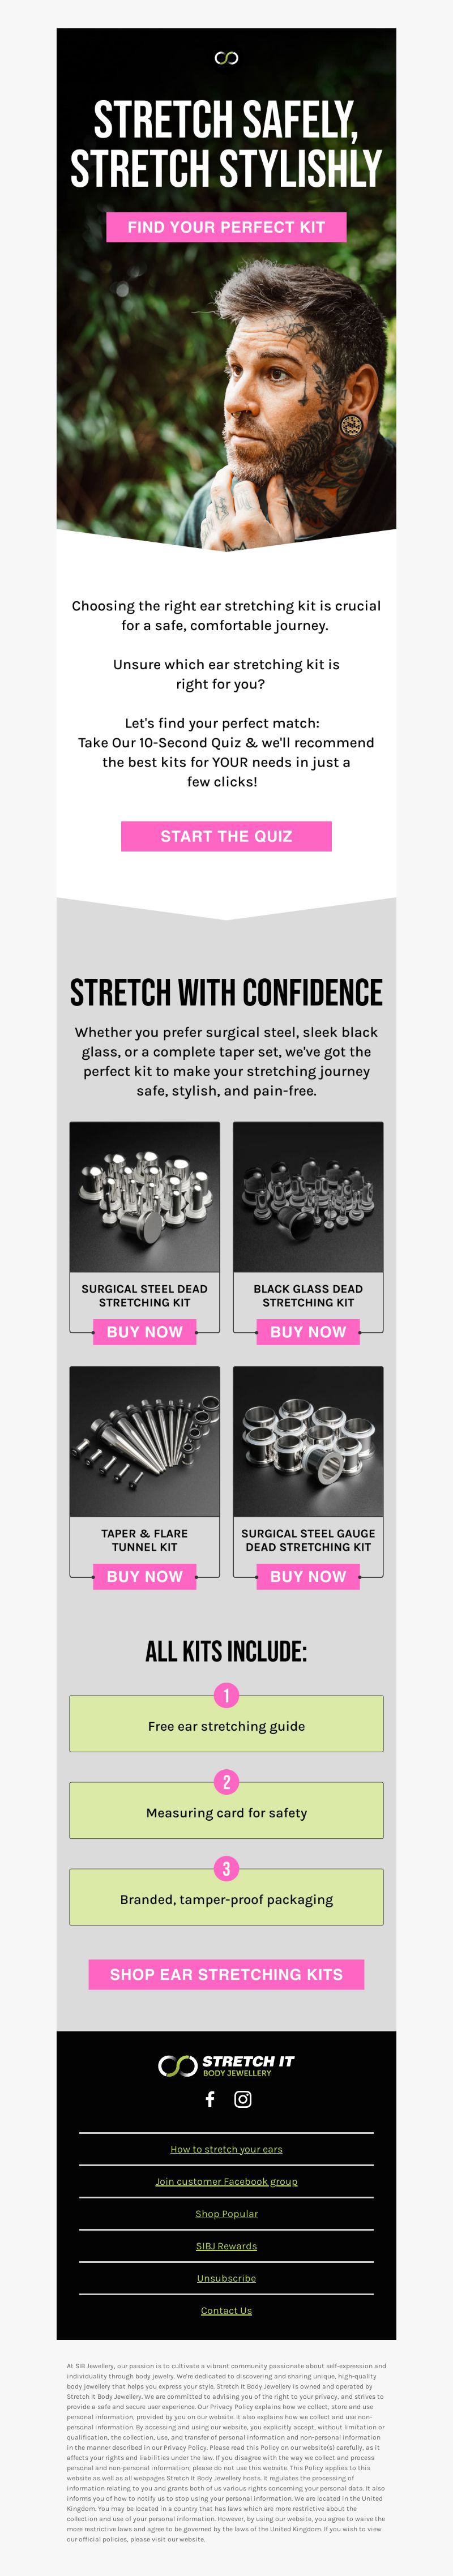
Task: Open the Contact Us link
Action: pos(226,2310)
